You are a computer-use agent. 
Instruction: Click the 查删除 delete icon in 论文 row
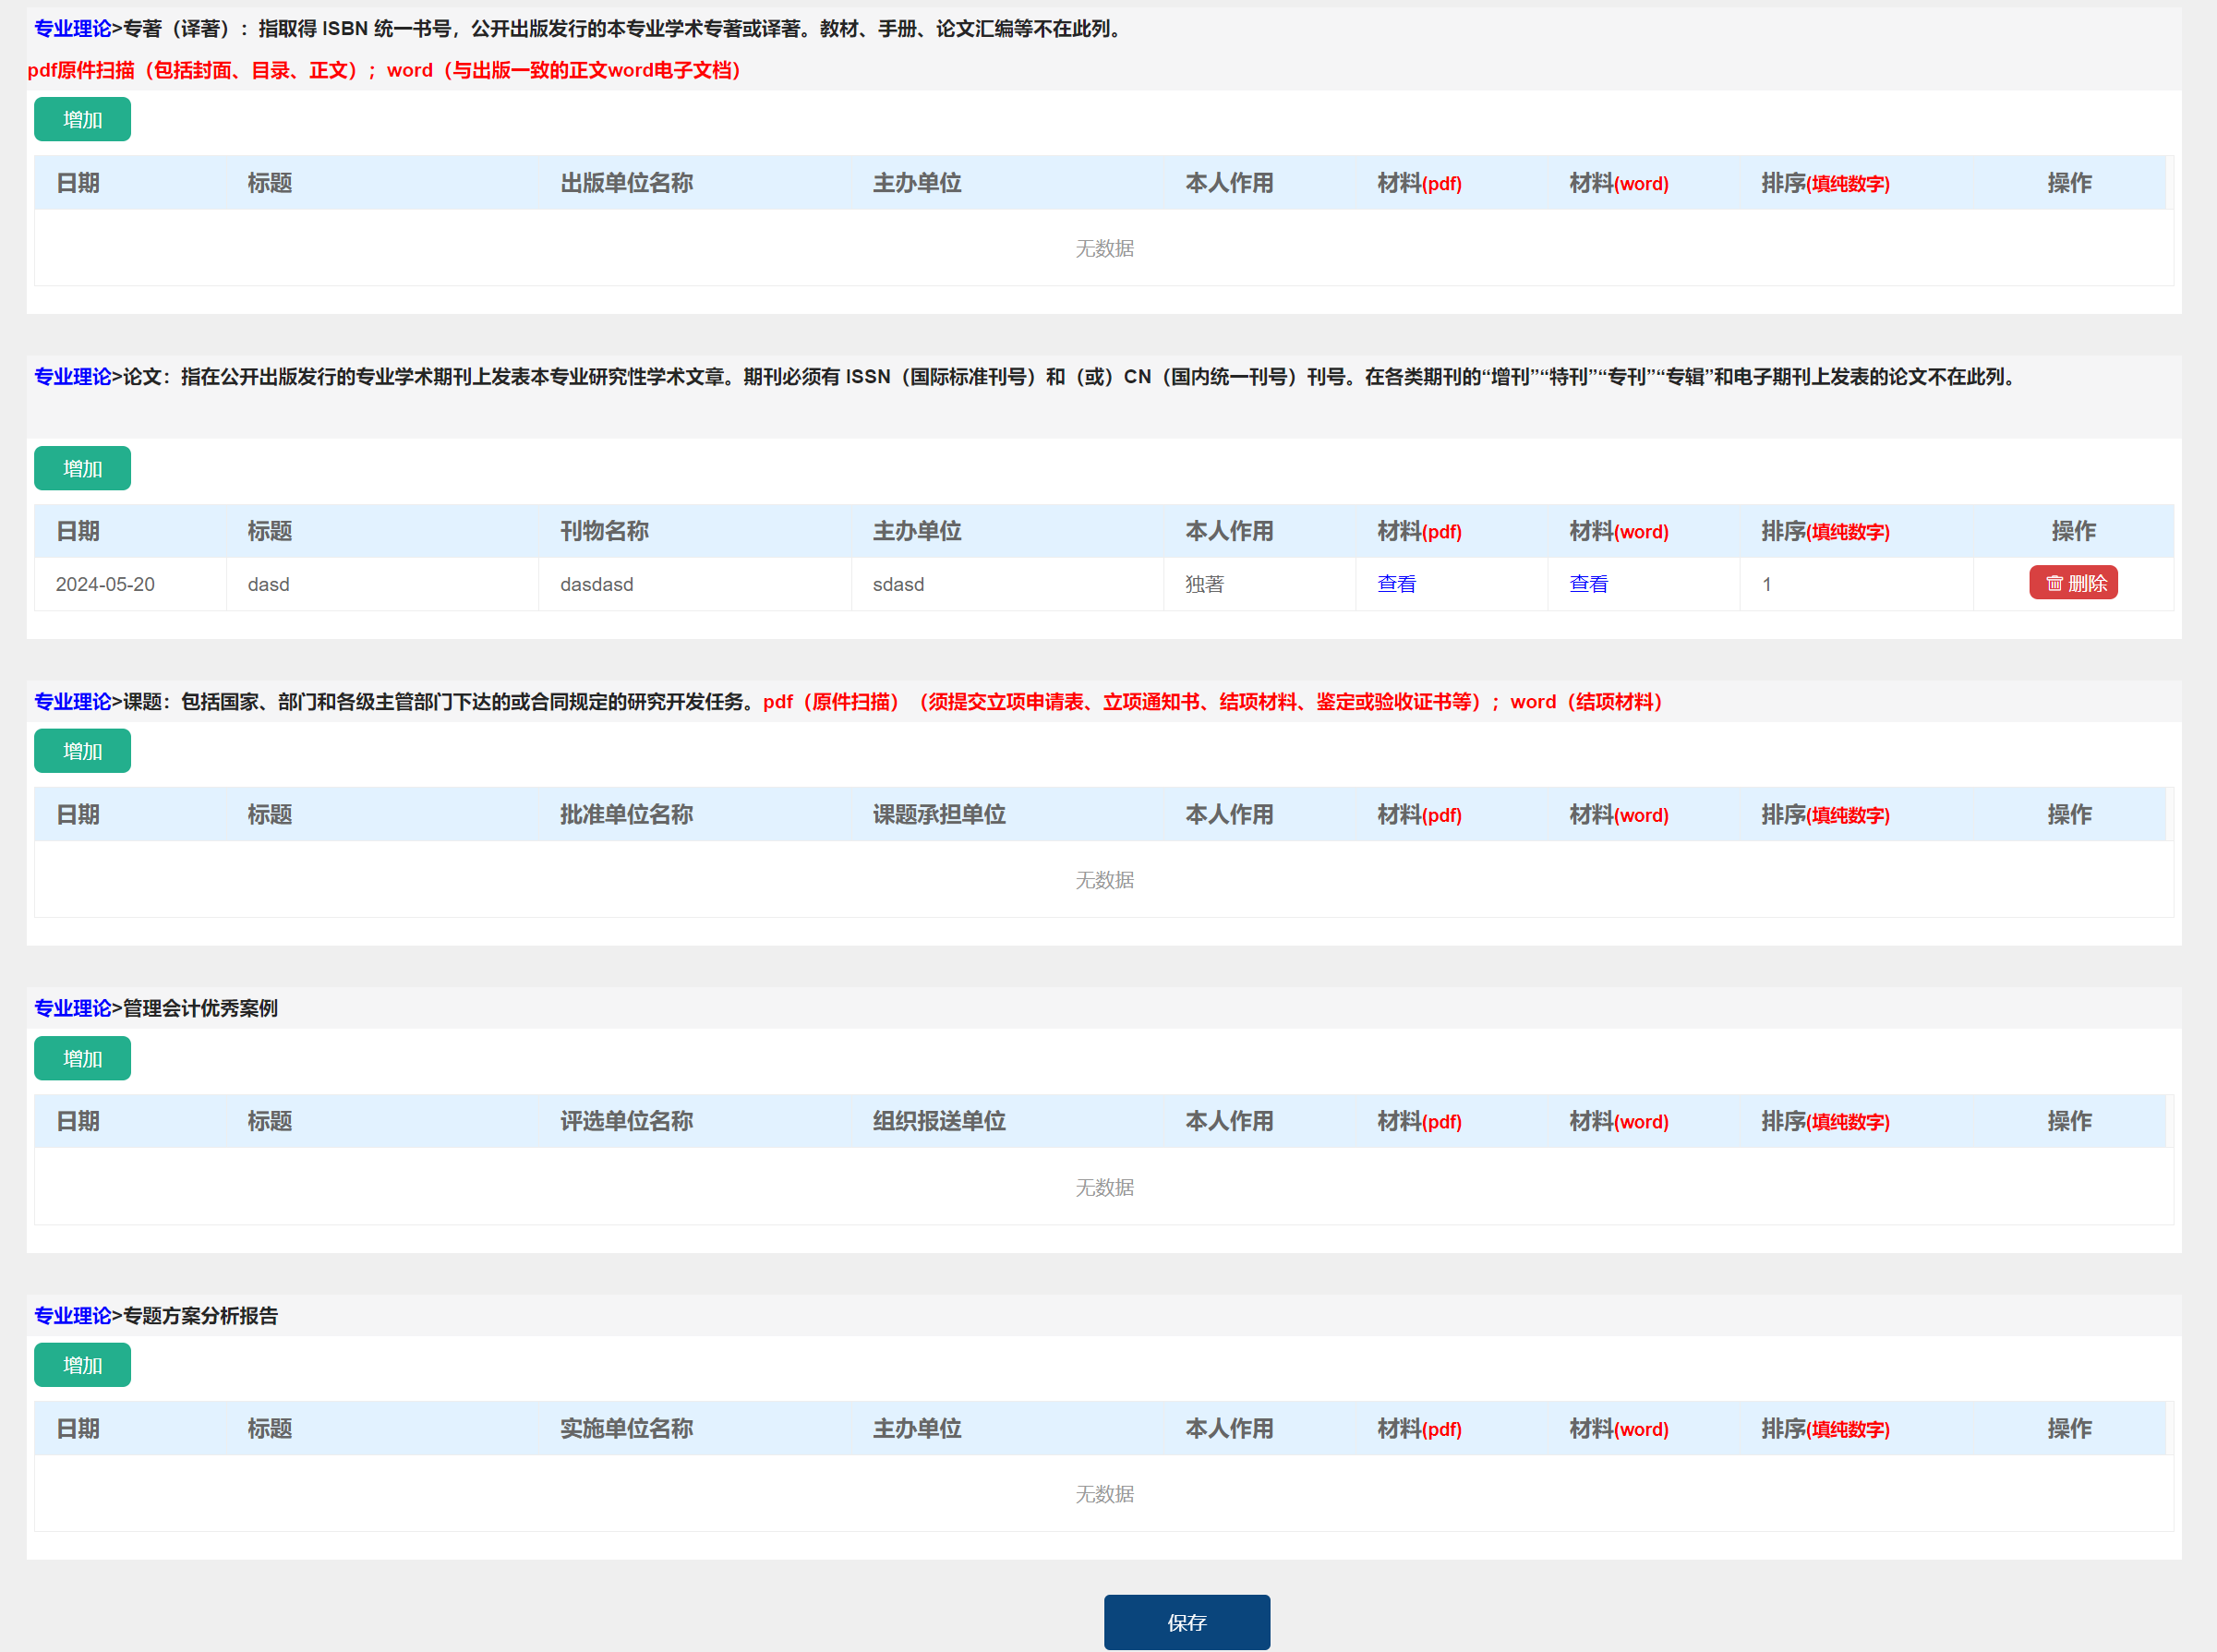pos(2073,583)
